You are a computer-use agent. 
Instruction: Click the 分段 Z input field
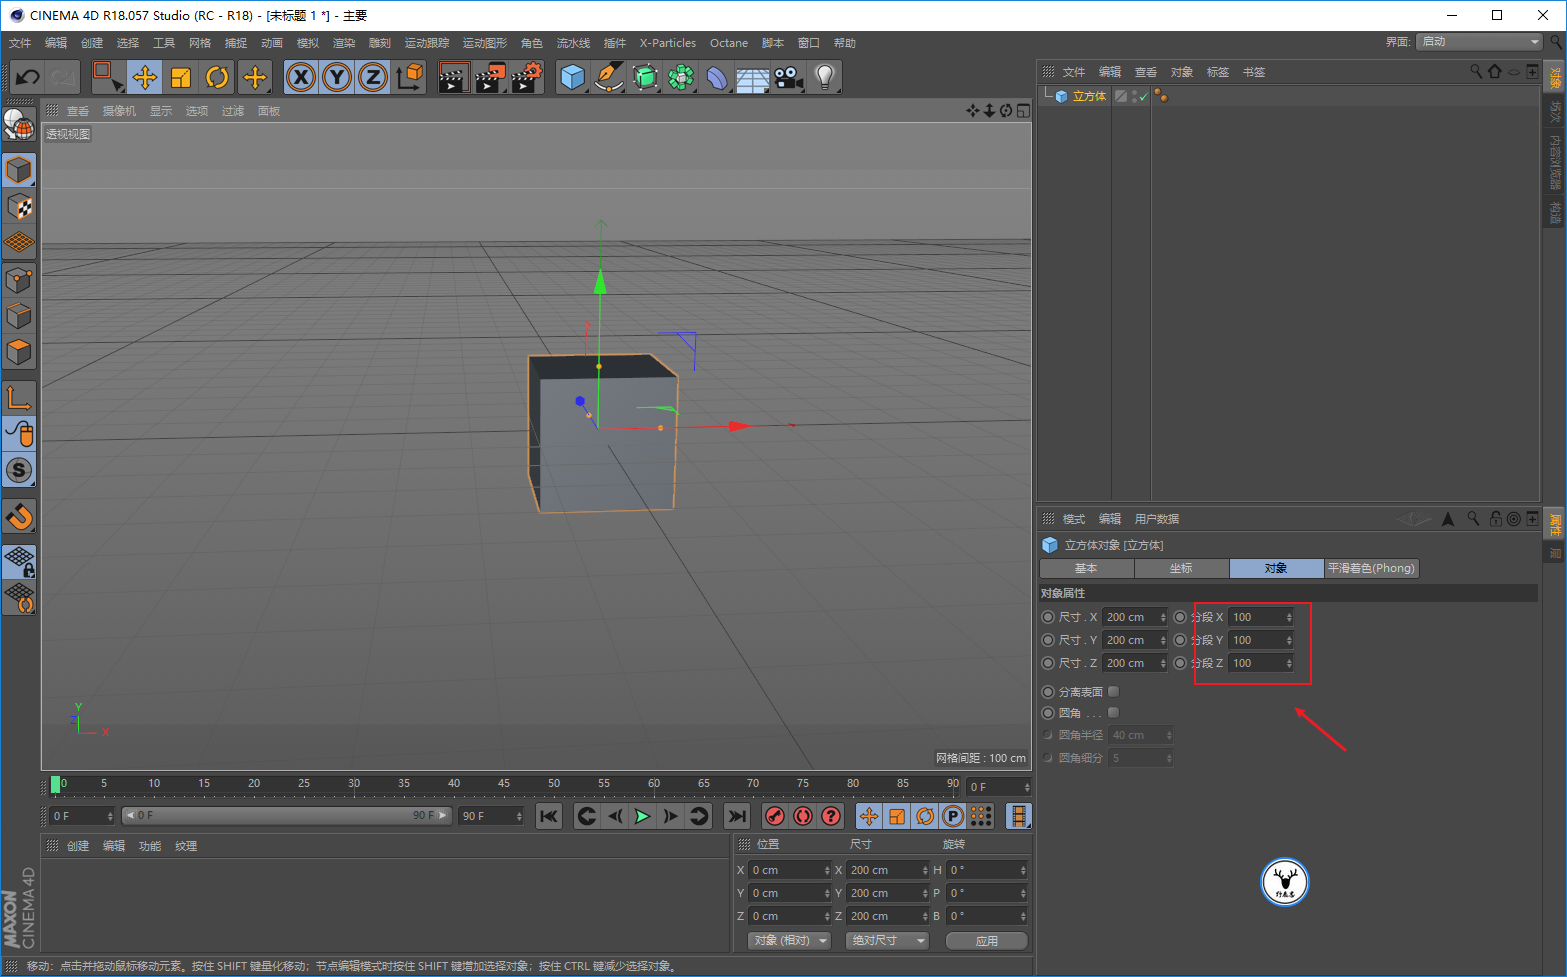pos(1256,663)
